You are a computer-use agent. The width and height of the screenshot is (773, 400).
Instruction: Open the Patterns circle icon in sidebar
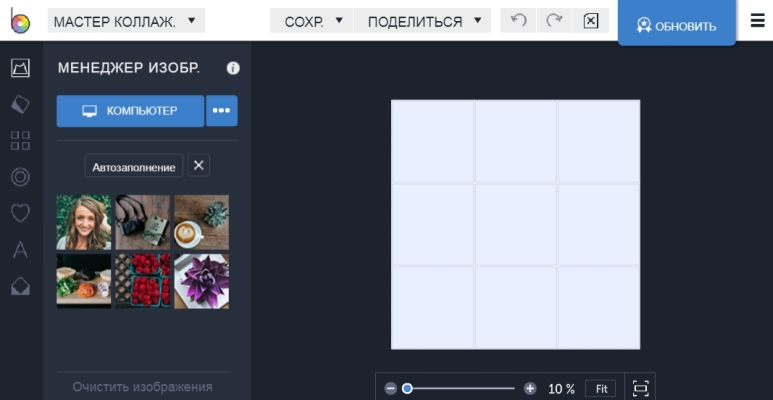click(20, 177)
